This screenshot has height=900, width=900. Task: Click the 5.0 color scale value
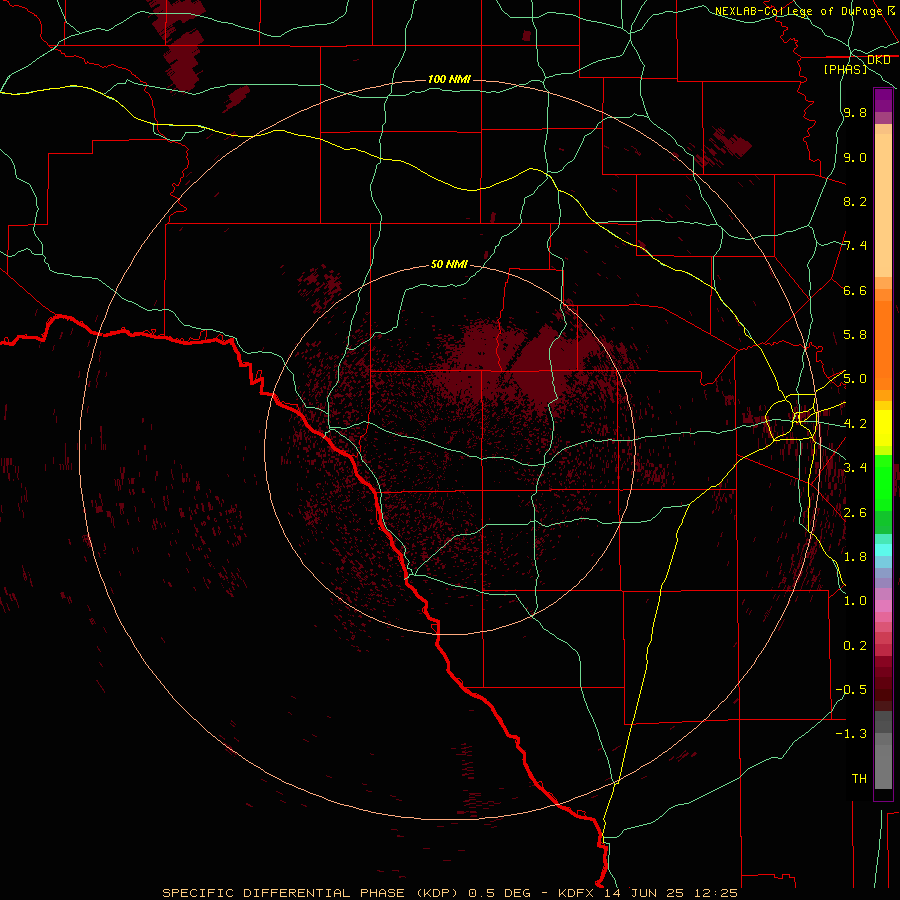[x=855, y=379]
